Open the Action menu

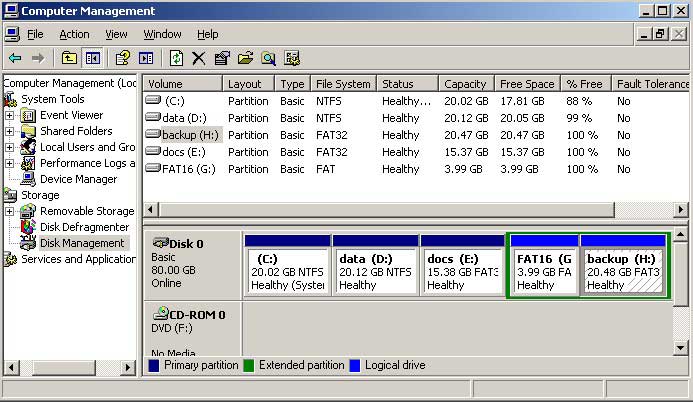click(74, 34)
